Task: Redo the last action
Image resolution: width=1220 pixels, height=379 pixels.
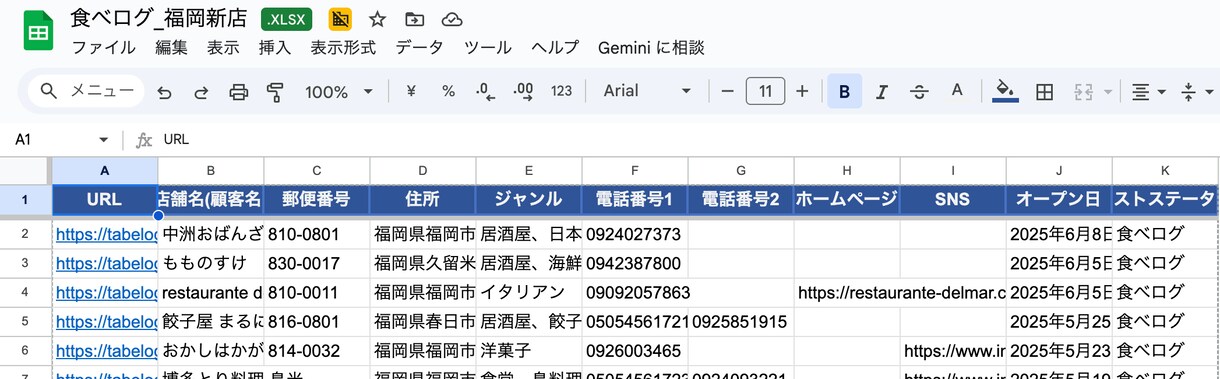Action: pos(202,92)
